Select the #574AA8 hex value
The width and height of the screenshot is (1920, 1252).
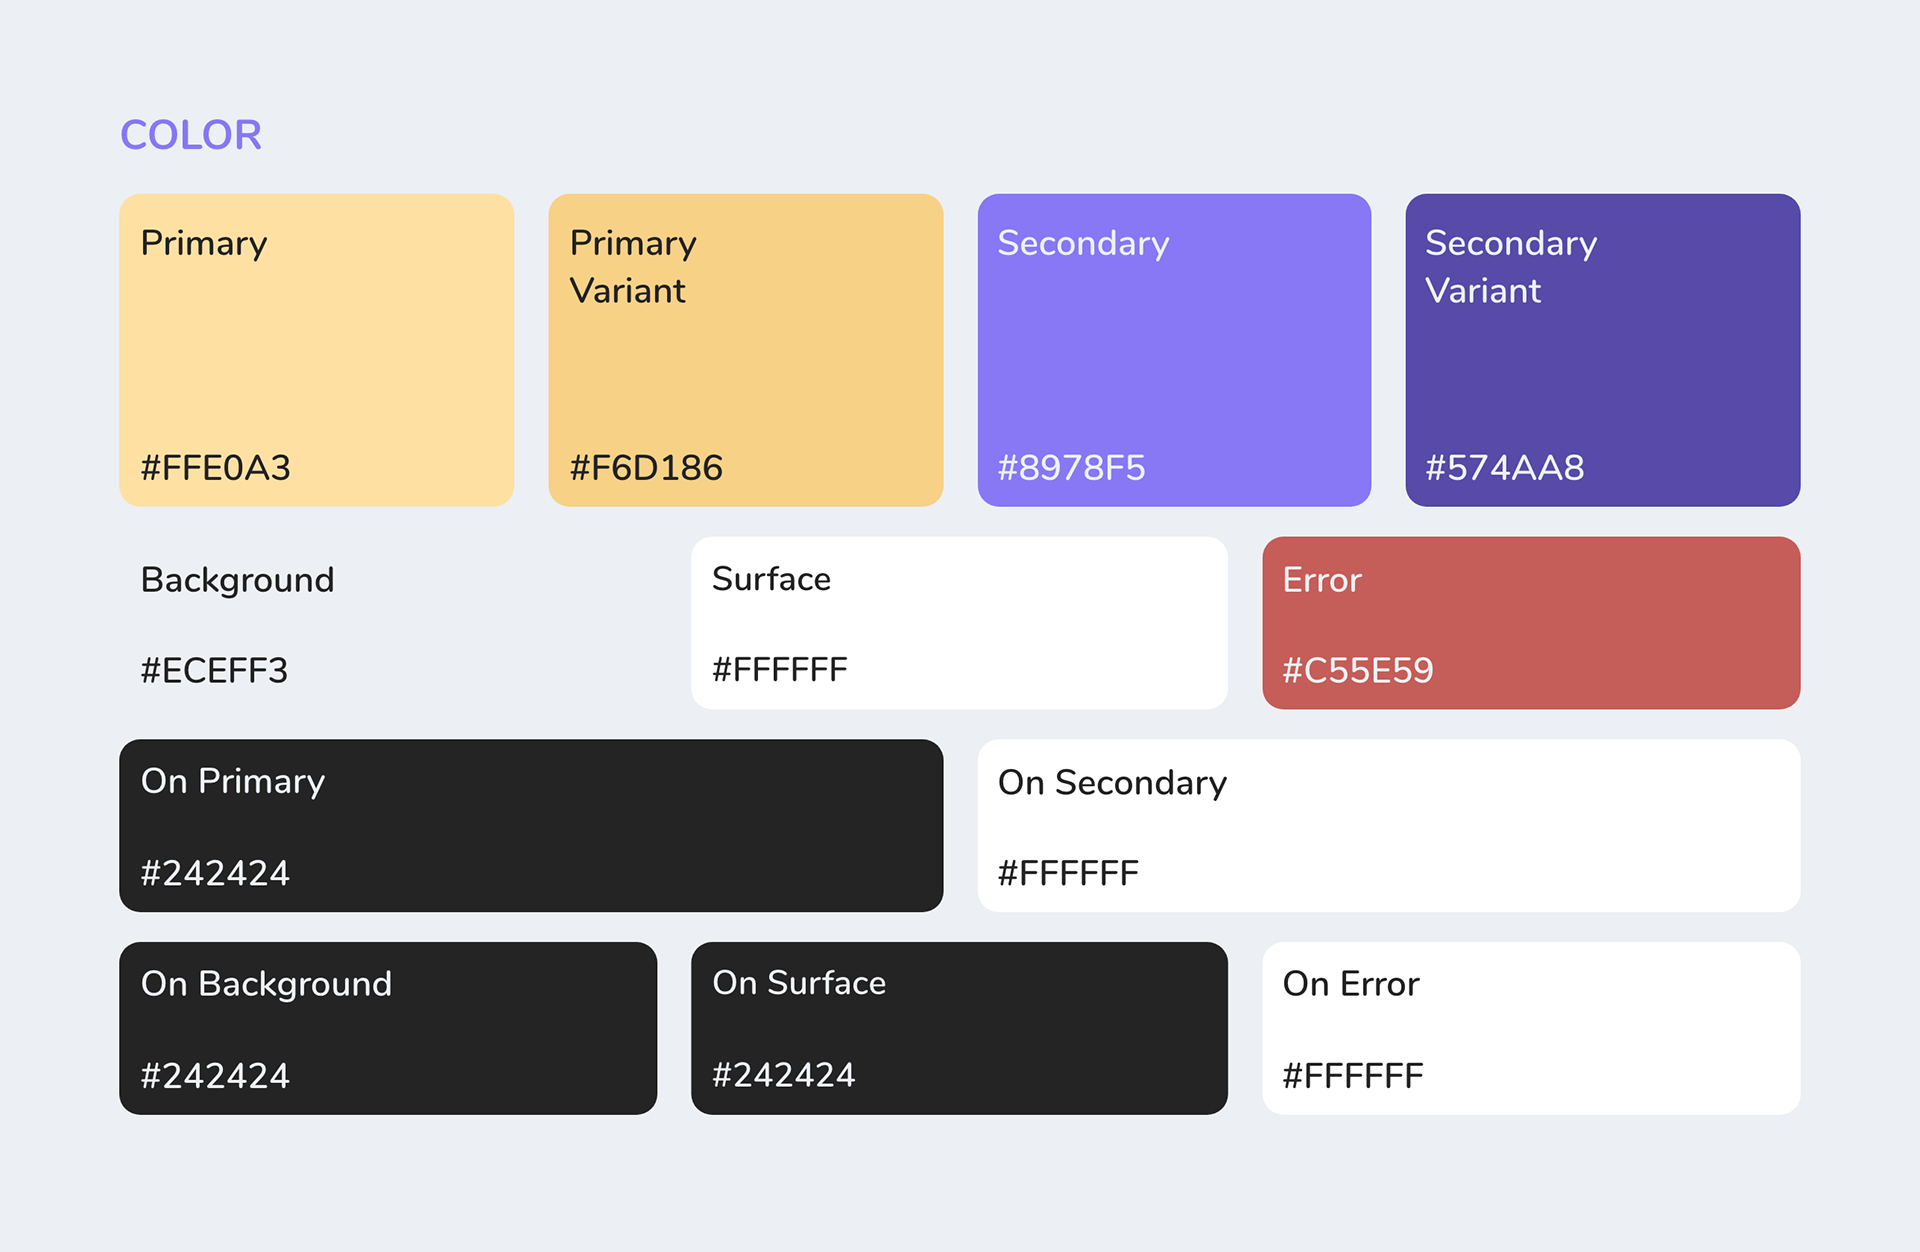(1505, 468)
